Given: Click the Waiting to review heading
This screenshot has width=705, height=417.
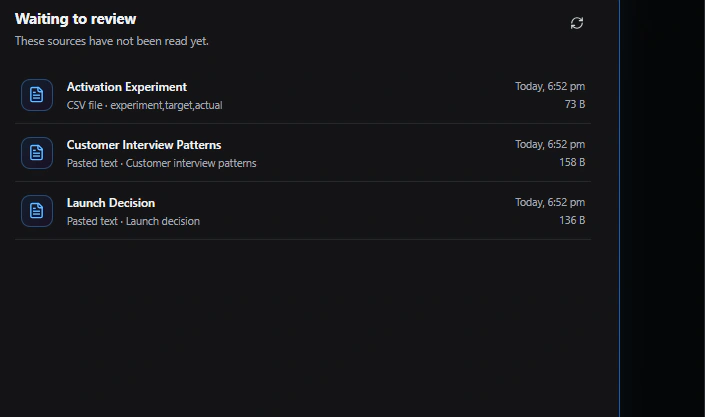Looking at the screenshot, I should coord(76,19).
